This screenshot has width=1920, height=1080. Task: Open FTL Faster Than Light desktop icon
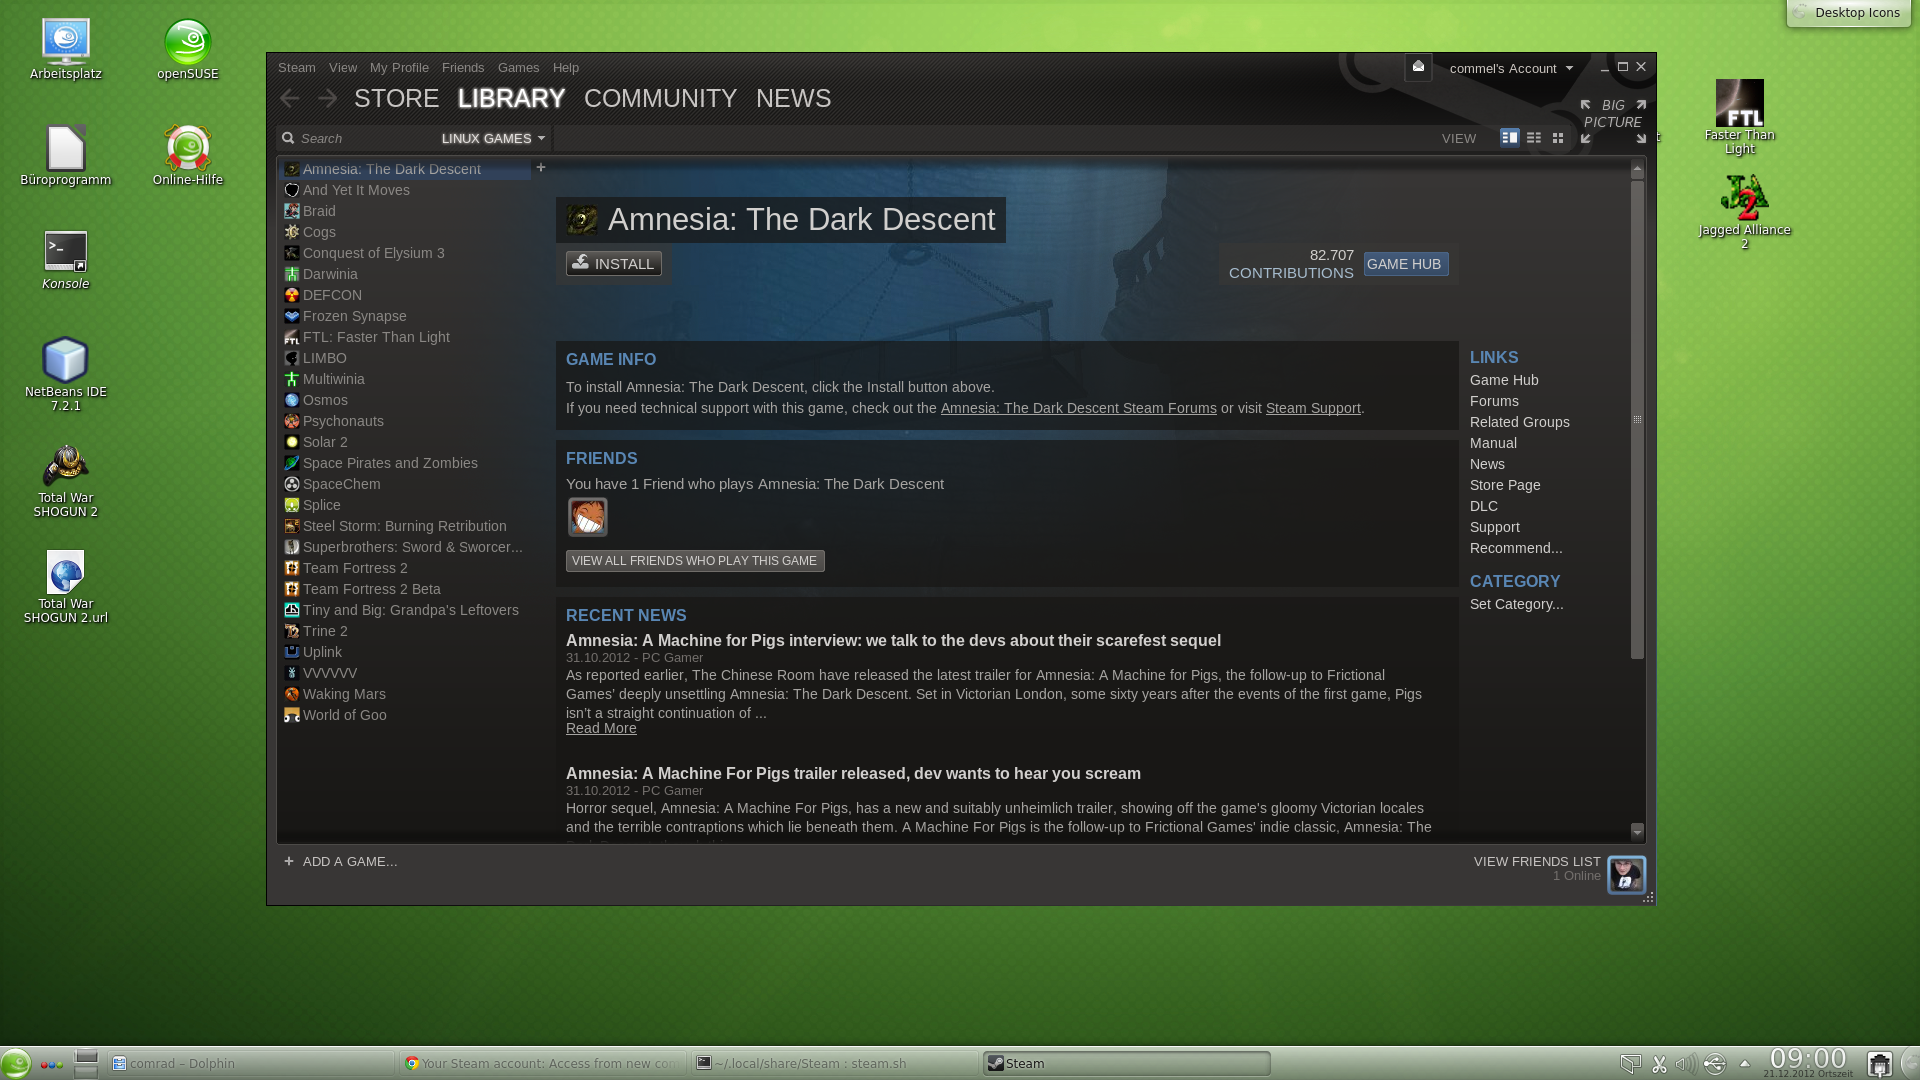[x=1739, y=104]
